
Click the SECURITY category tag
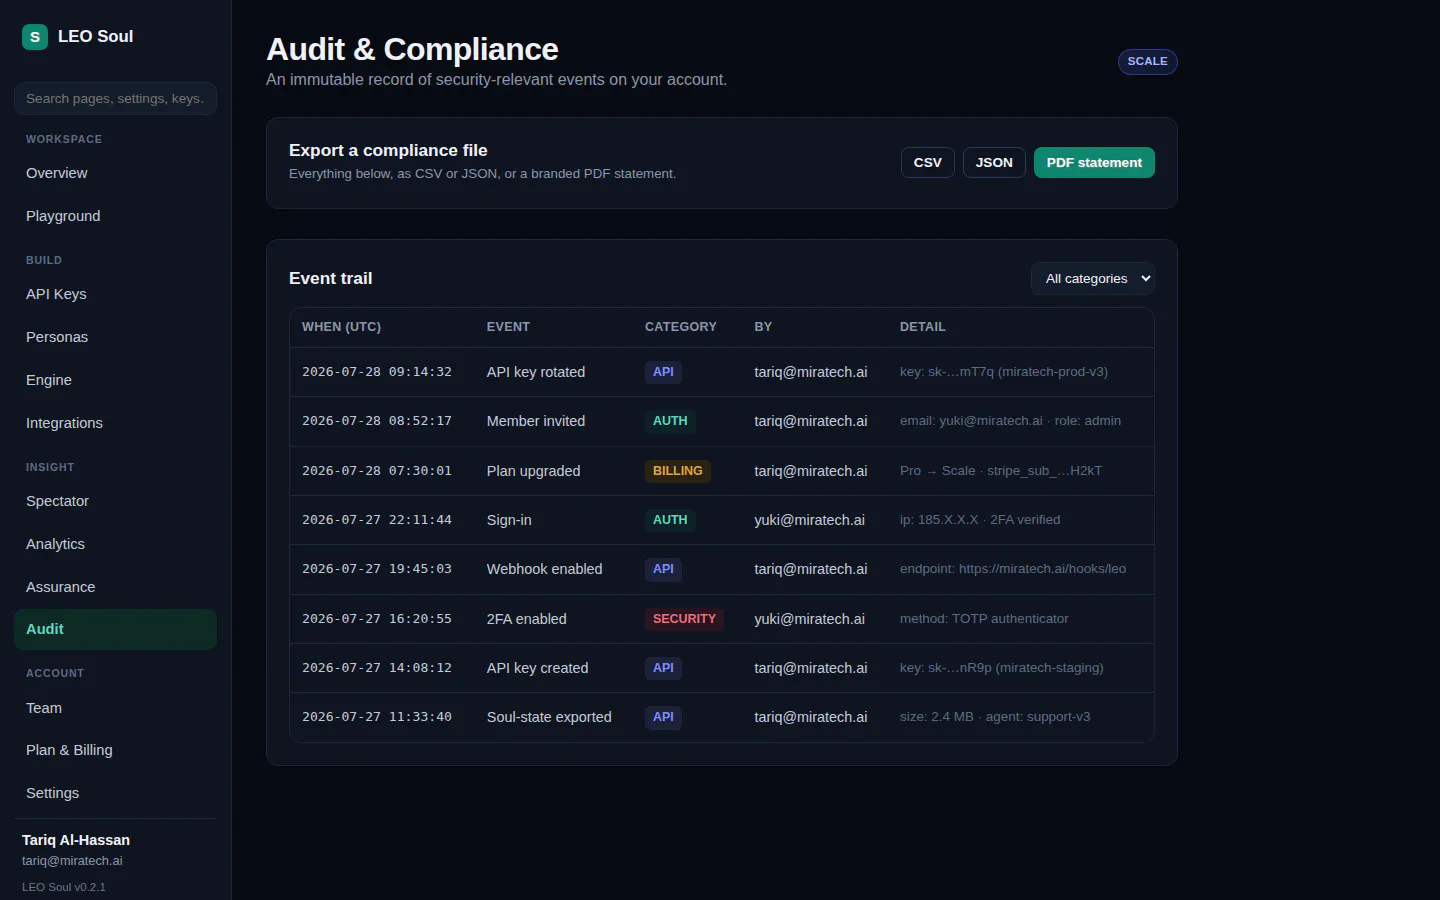point(684,619)
